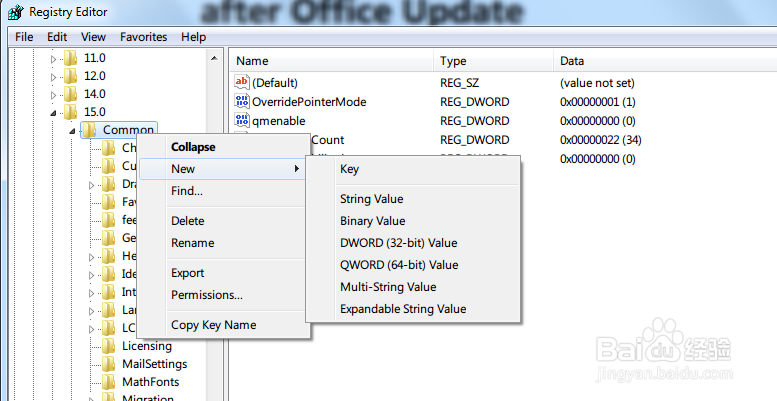Choose Permissions... in the context menu
Image resolution: width=777 pixels, height=401 pixels.
[x=223, y=295]
